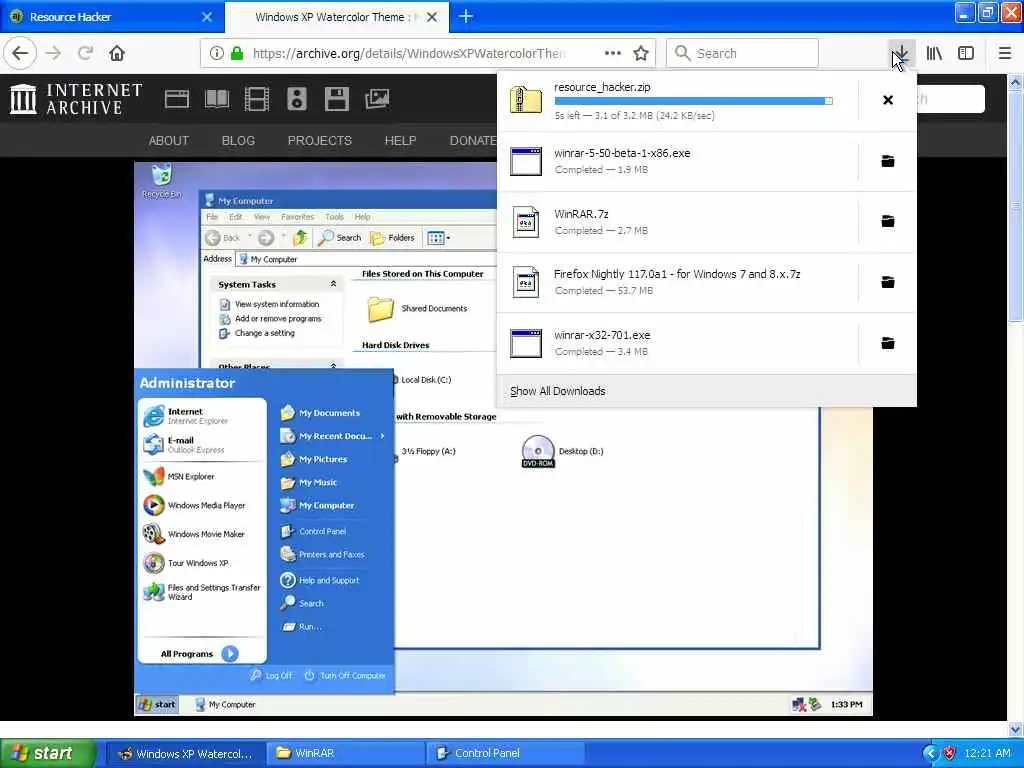Screen dimensions: 1024x768
Task: Click the green secure connection padlock
Action: (x=237, y=53)
